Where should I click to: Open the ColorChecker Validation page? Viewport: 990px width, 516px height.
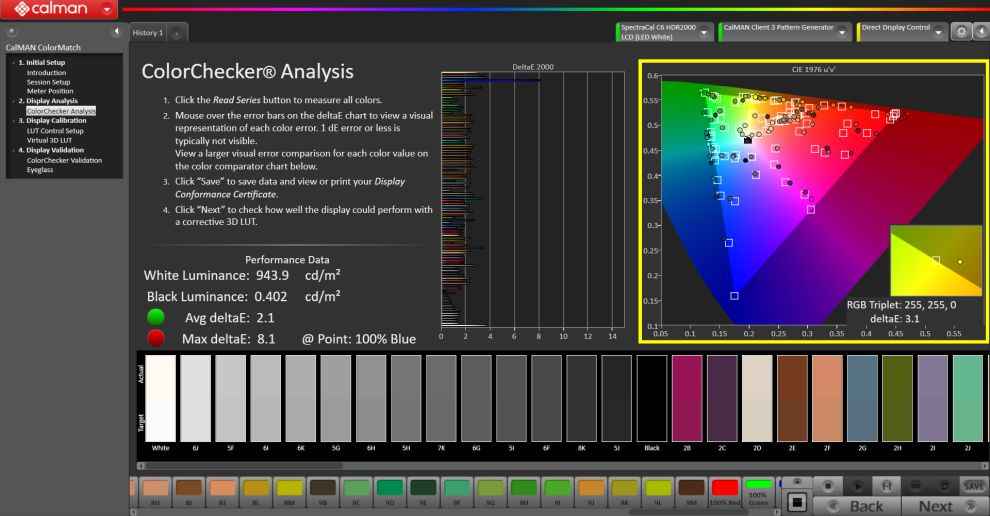64,160
